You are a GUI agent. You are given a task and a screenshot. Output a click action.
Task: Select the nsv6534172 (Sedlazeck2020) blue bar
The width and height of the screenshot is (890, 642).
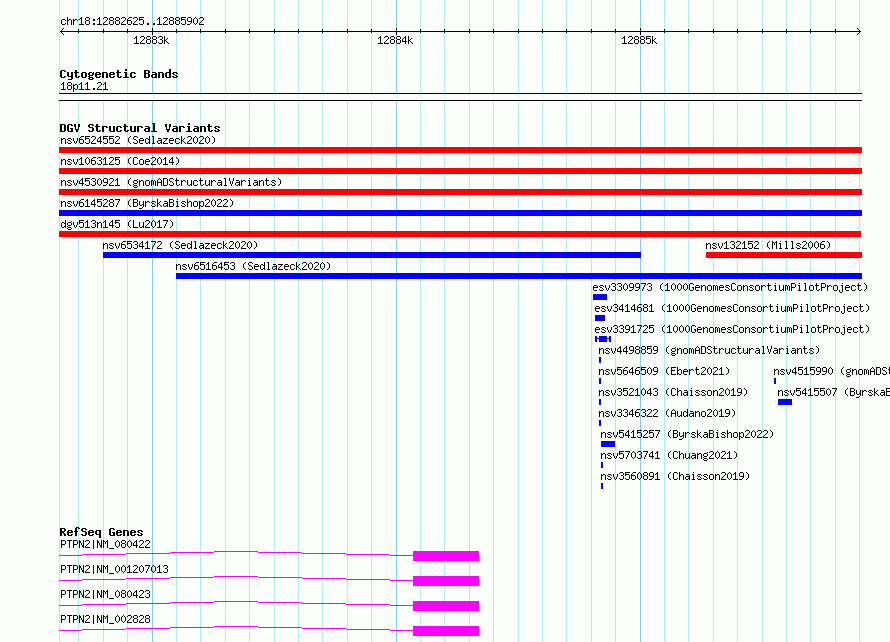[372, 255]
